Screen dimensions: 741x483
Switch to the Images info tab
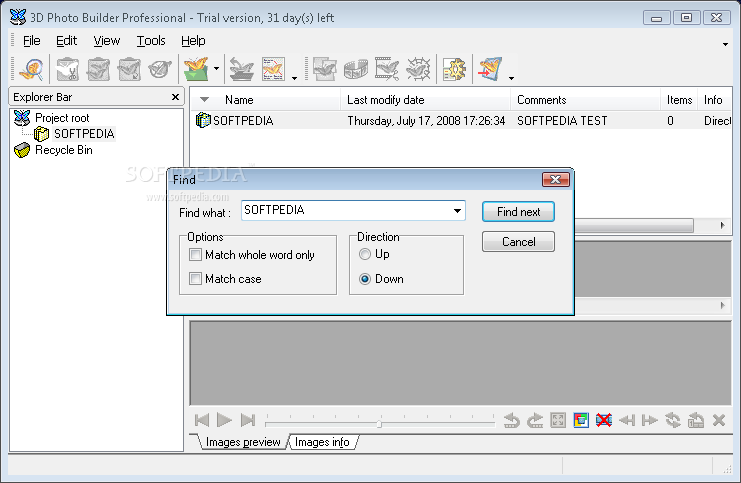tap(322, 442)
